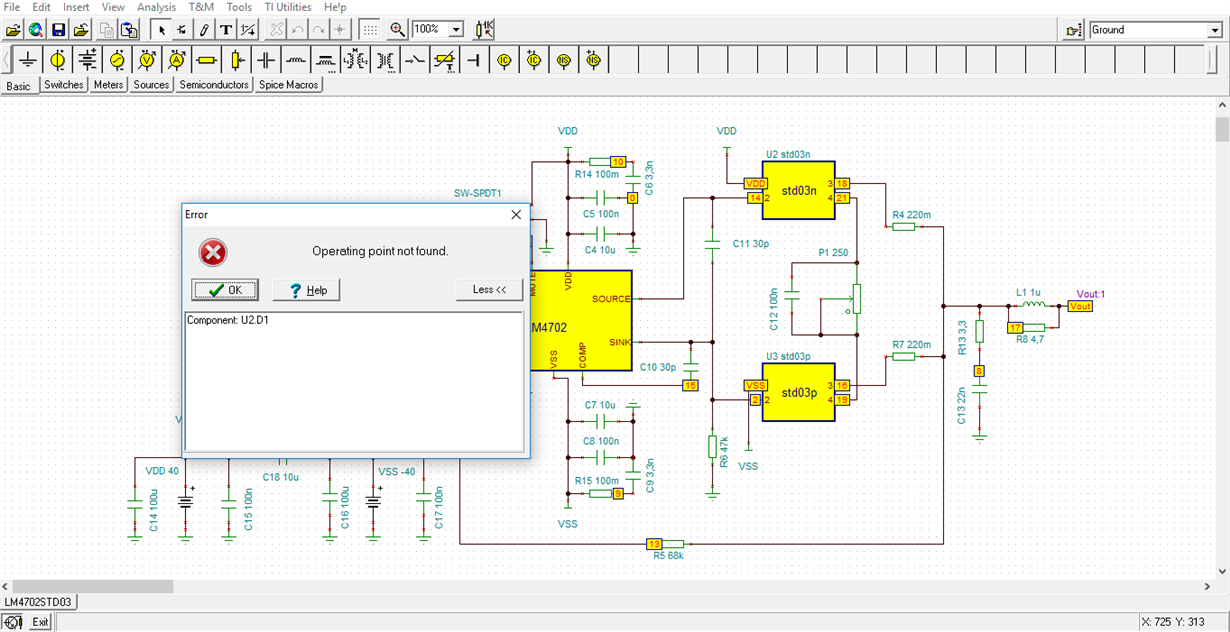Viewport: 1230px width, 632px height.
Task: Open the File menu
Action: [x=12, y=7]
